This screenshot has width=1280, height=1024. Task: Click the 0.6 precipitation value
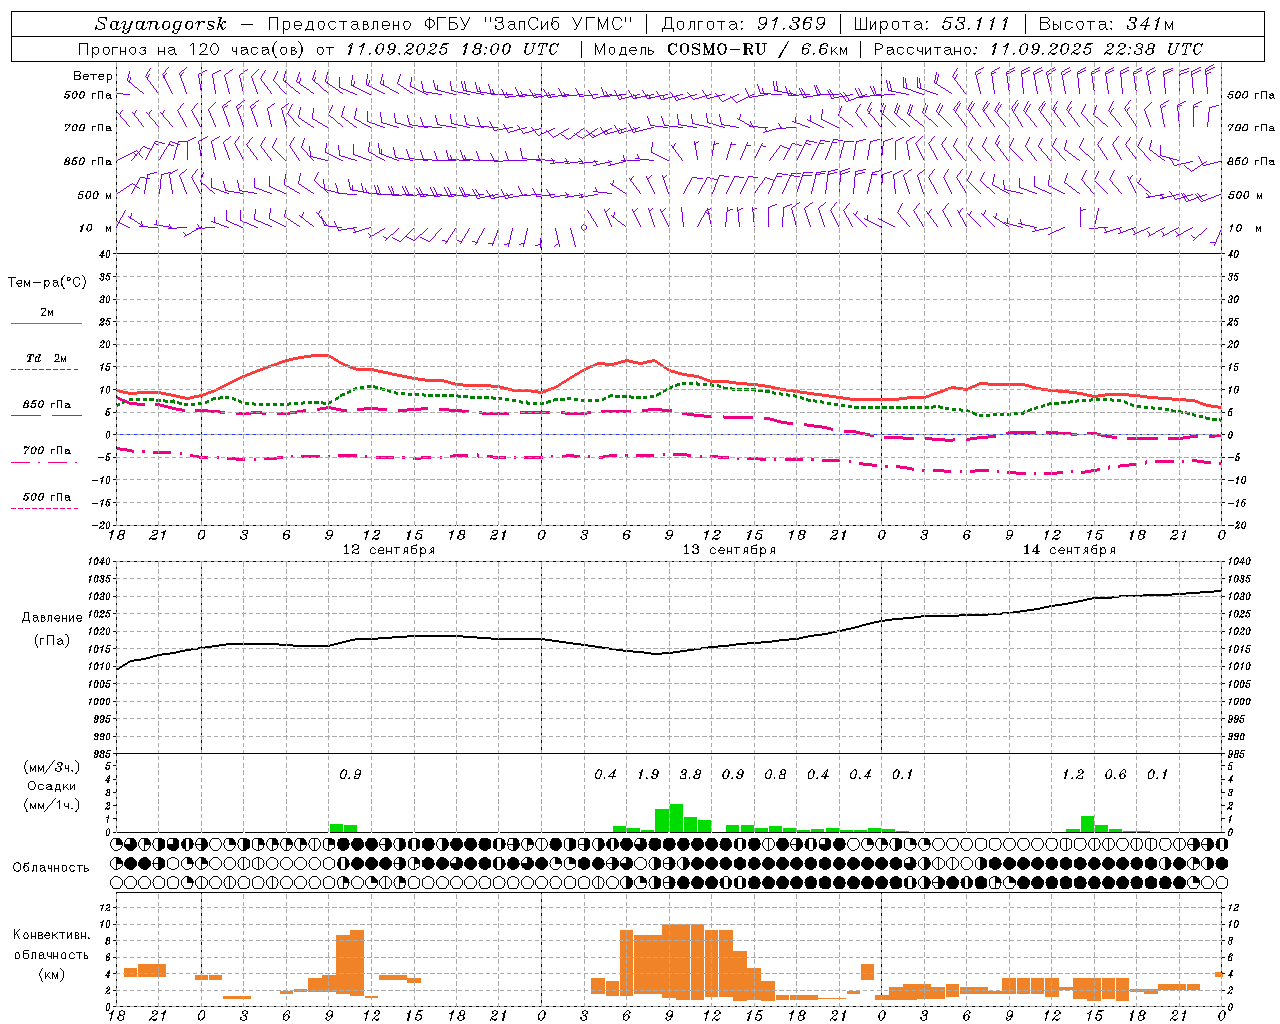pos(1115,774)
